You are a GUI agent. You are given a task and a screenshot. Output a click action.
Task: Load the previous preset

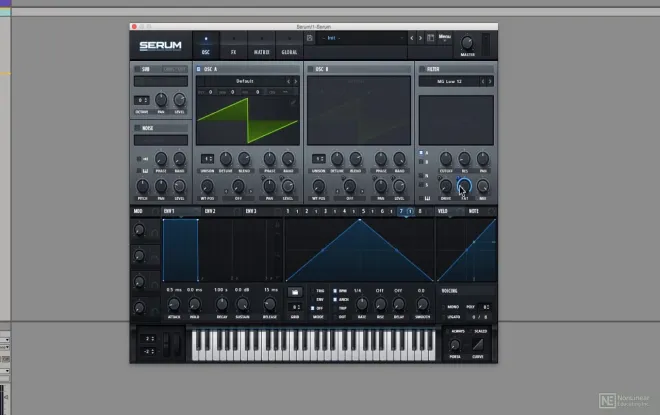coord(412,38)
